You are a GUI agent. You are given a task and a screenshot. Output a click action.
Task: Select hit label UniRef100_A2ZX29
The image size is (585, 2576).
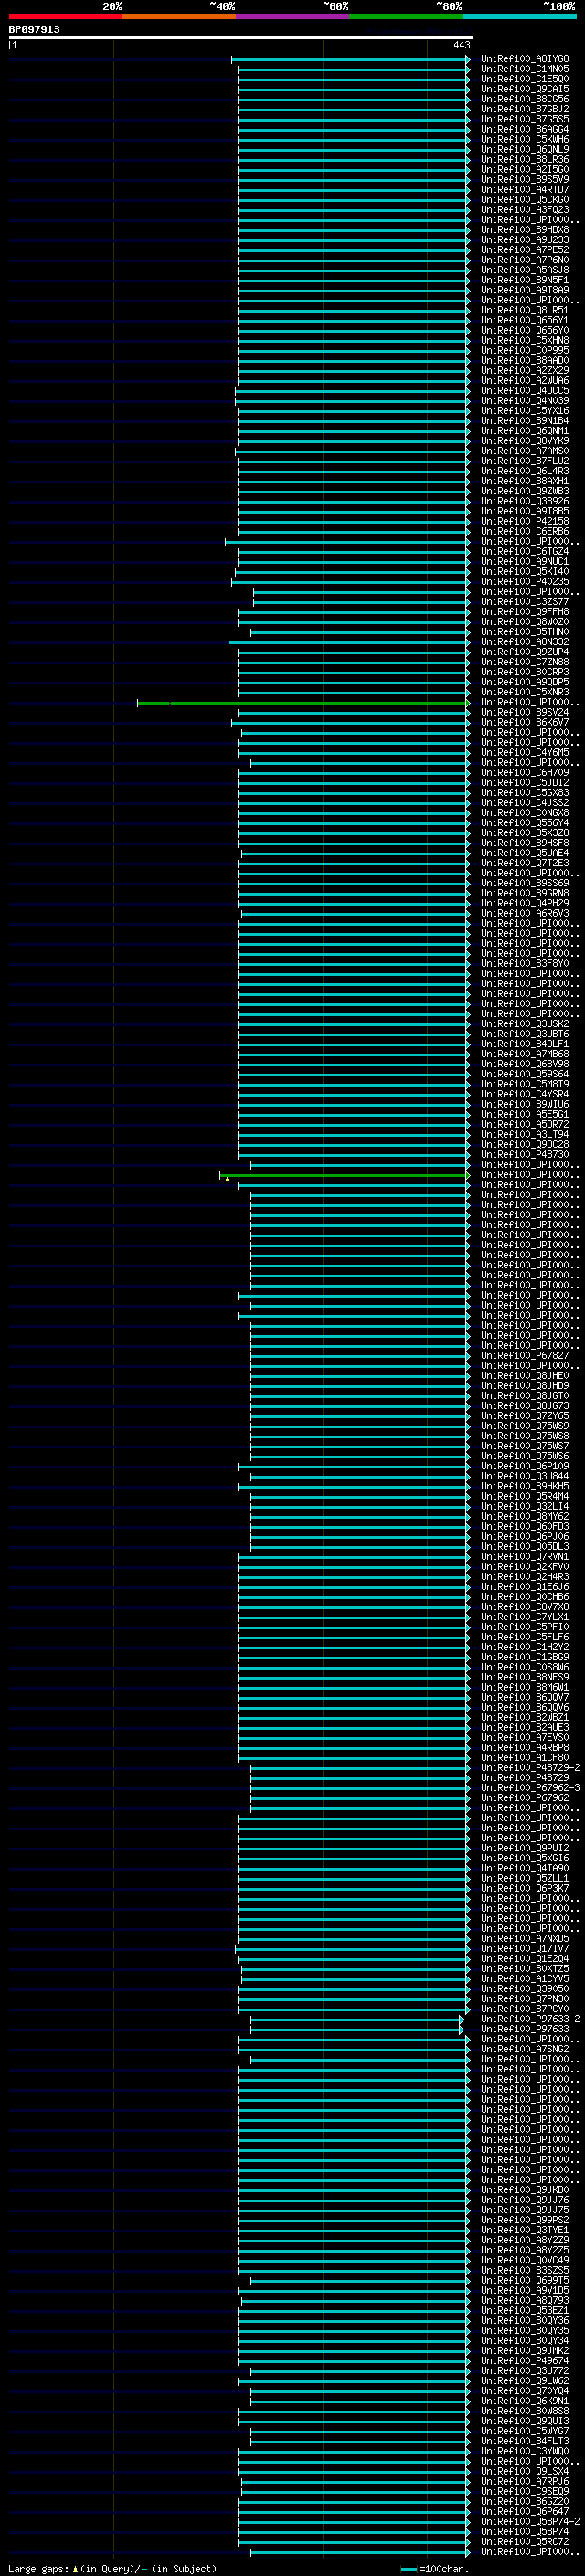(x=525, y=370)
